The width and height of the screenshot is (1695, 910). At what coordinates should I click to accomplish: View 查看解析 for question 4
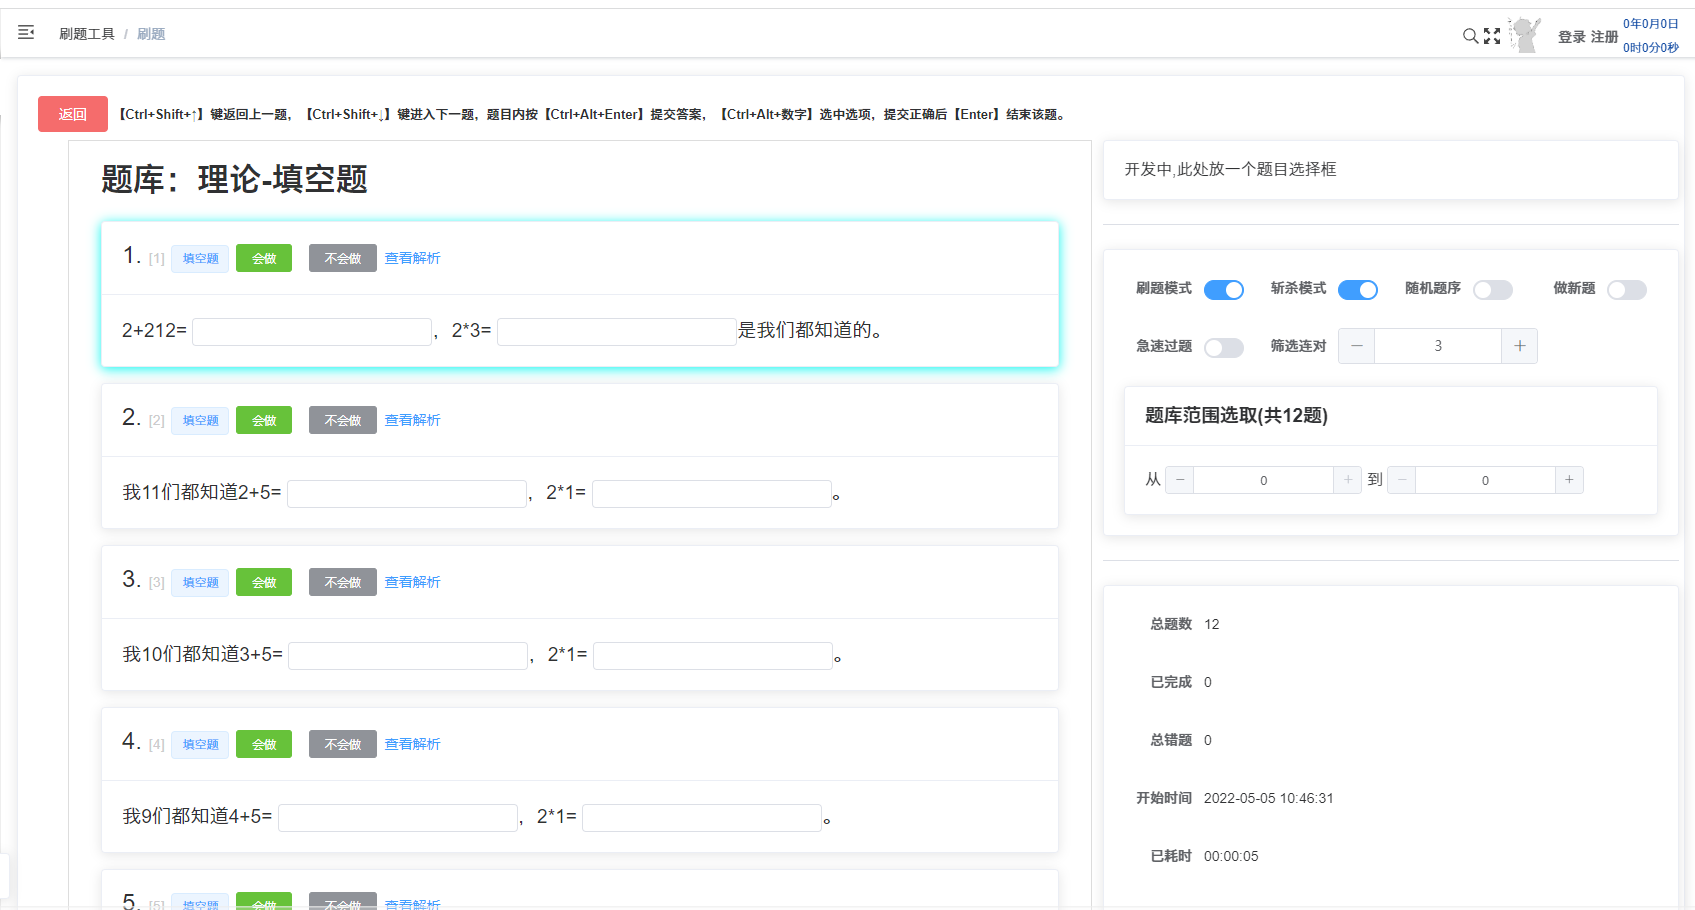pyautogui.click(x=413, y=744)
